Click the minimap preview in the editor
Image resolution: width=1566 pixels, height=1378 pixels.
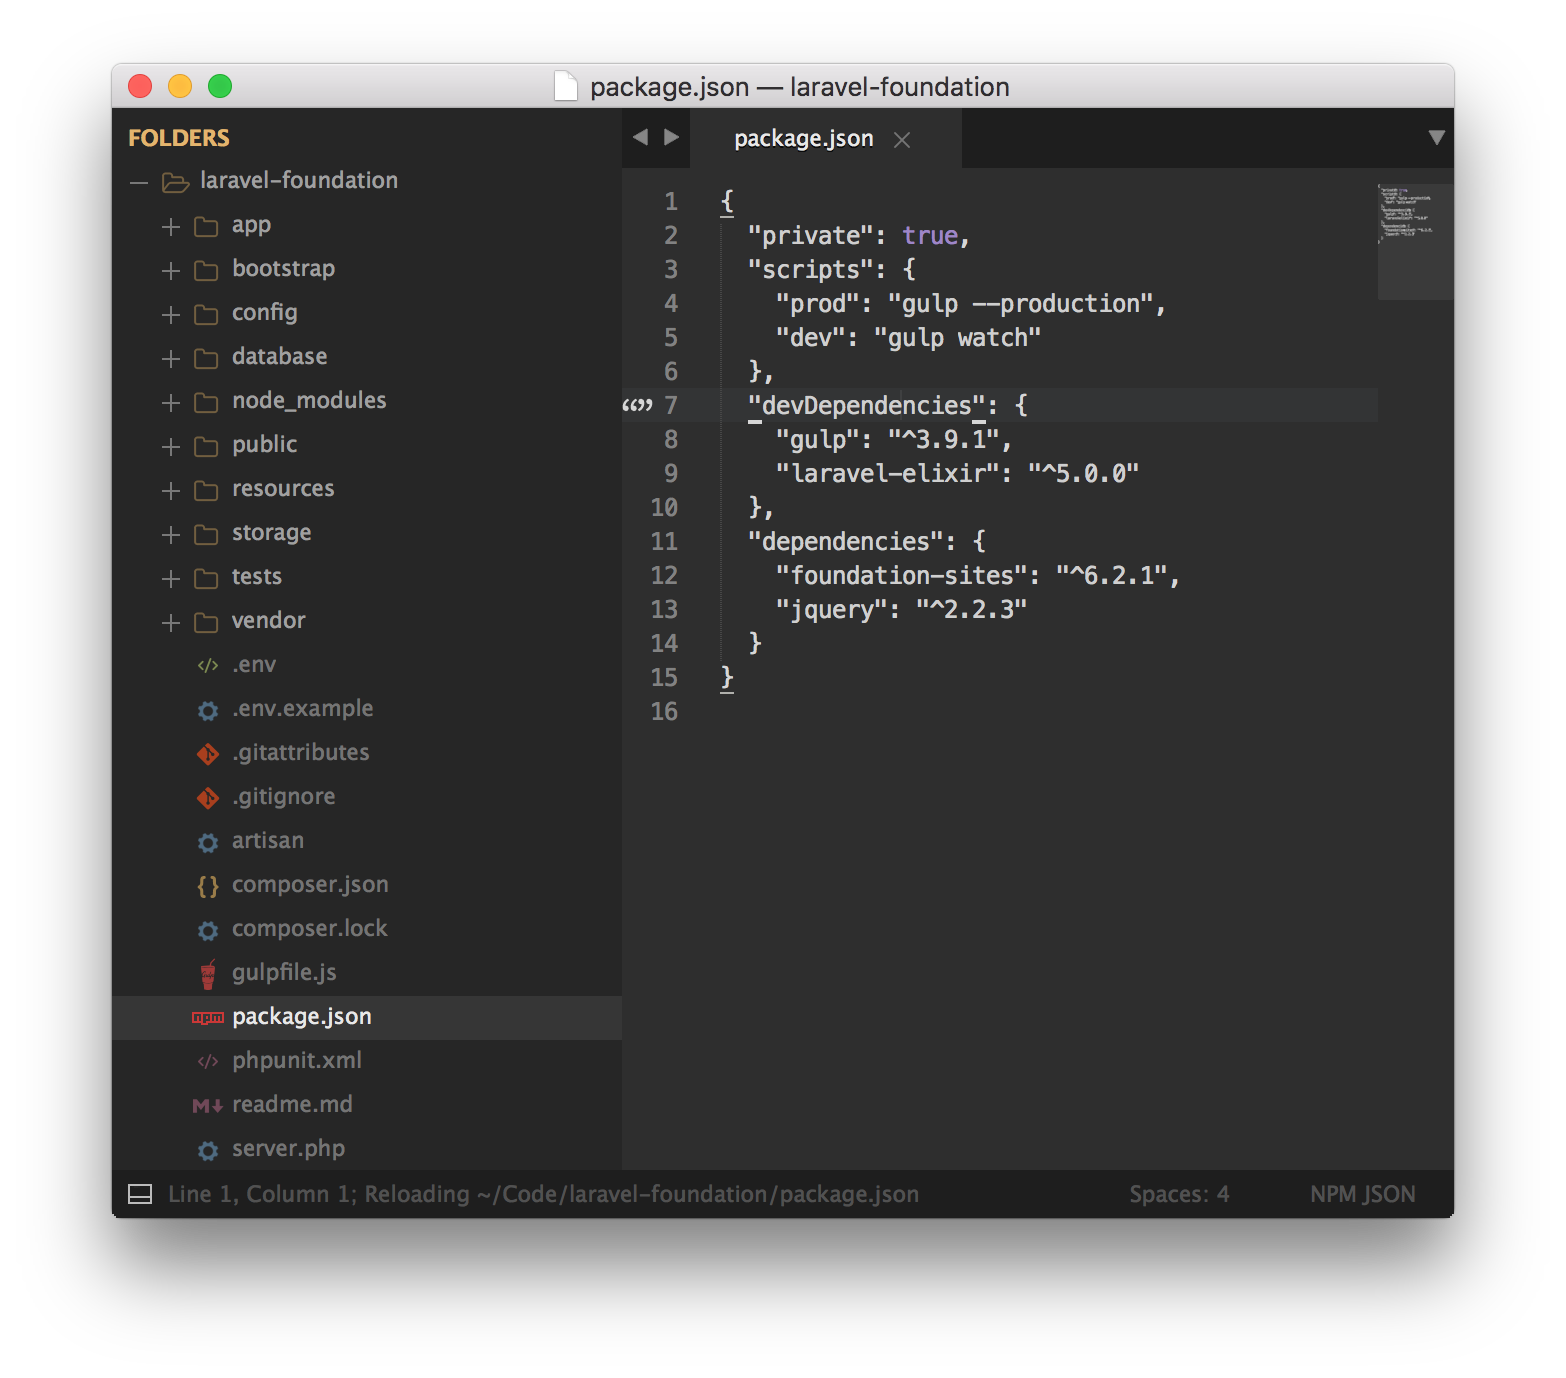1414,240
